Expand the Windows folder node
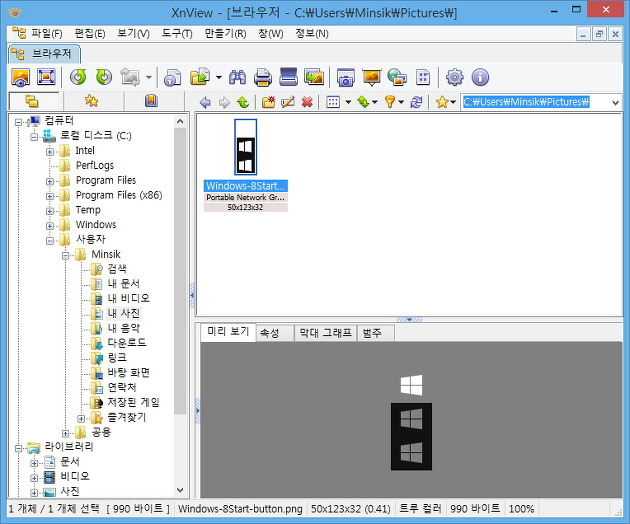 click(x=49, y=226)
